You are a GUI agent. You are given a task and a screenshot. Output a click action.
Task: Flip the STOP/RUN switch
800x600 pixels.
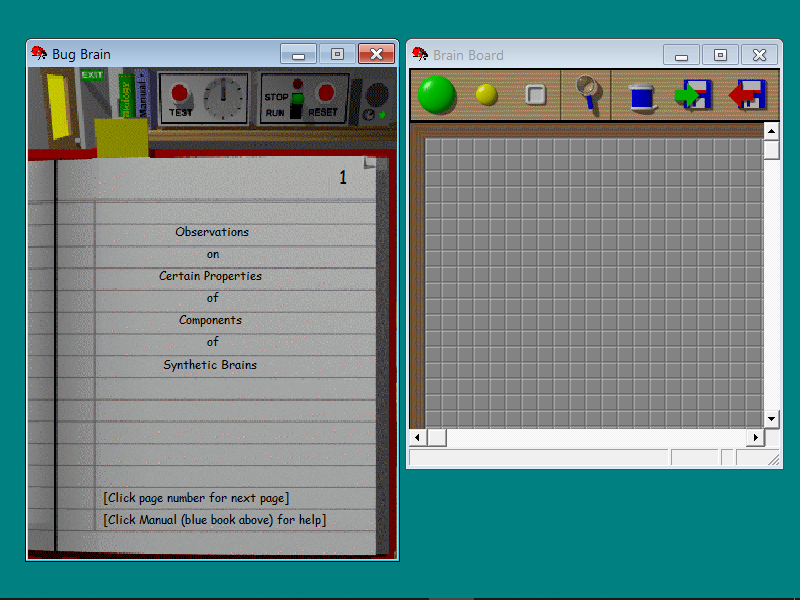(296, 104)
